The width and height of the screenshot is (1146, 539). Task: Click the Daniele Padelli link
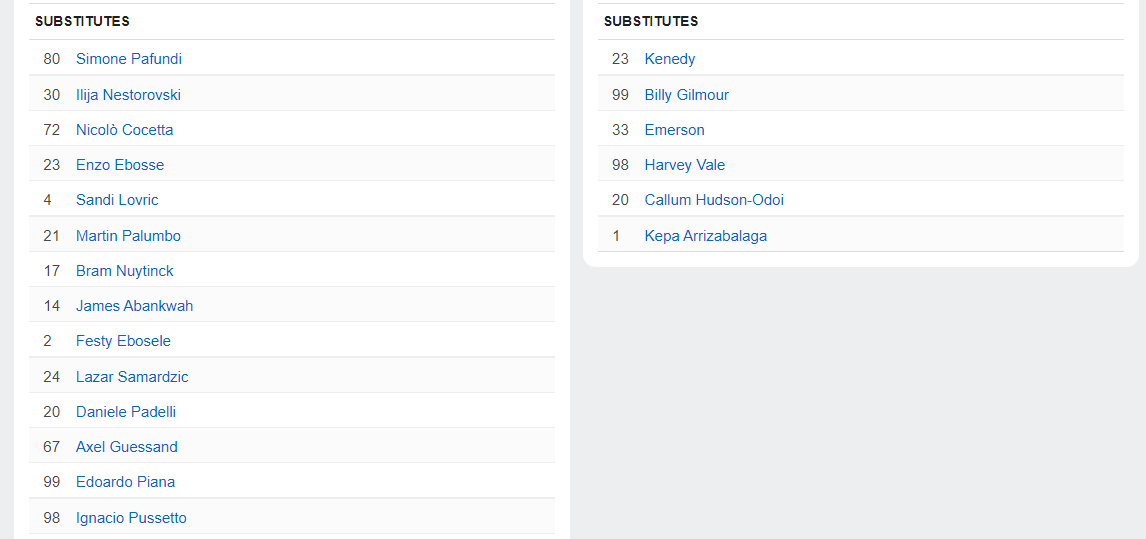125,412
